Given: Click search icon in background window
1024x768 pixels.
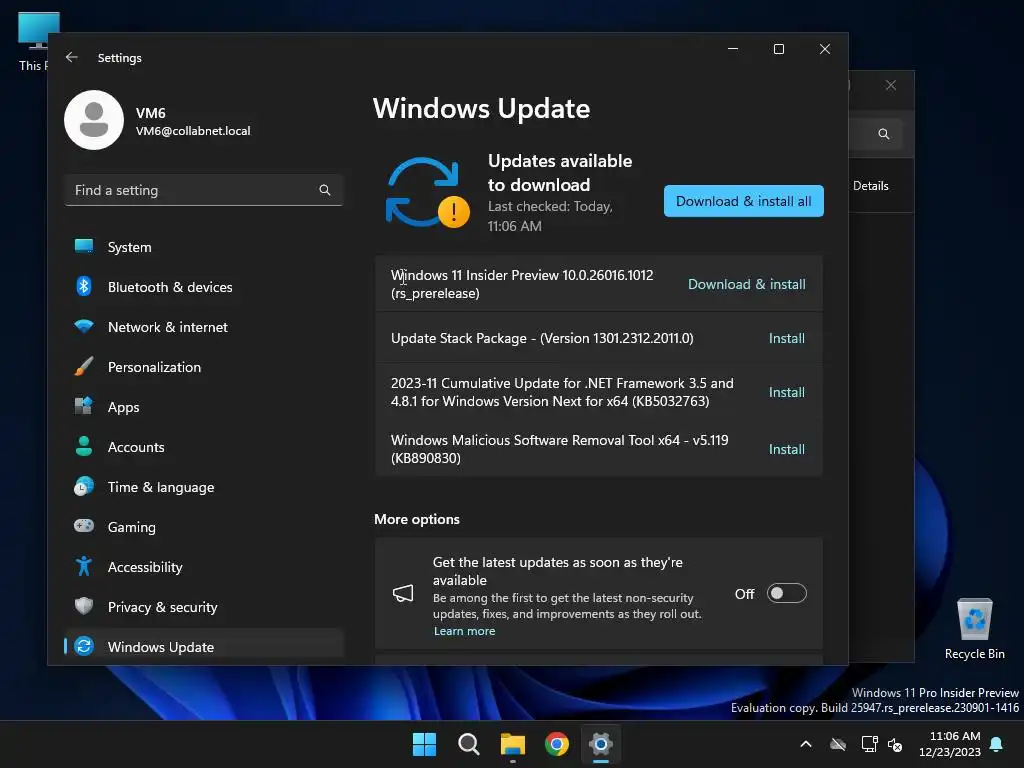Looking at the screenshot, I should point(884,134).
